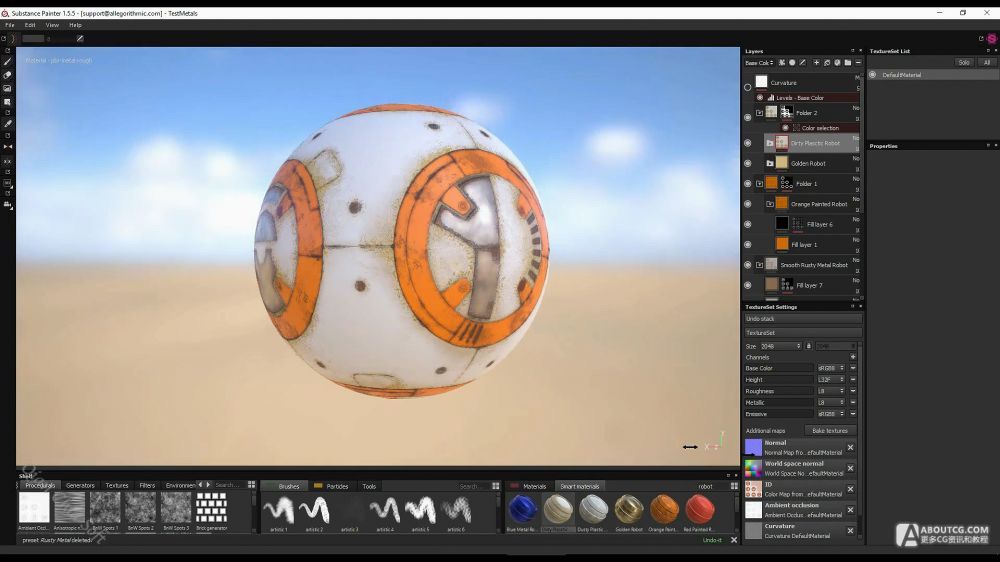Toggle grid view in Brushes shelf
This screenshot has width=1000, height=562.
(496, 486)
